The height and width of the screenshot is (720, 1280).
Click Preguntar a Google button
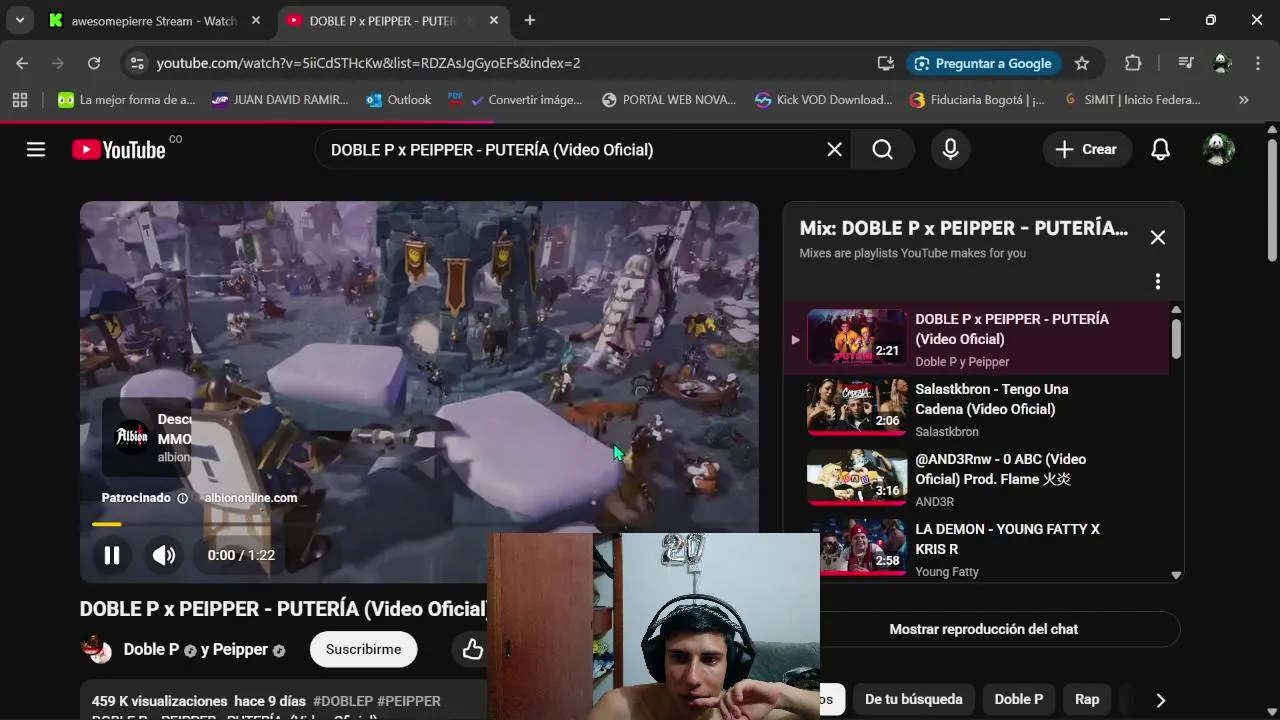[x=983, y=63]
